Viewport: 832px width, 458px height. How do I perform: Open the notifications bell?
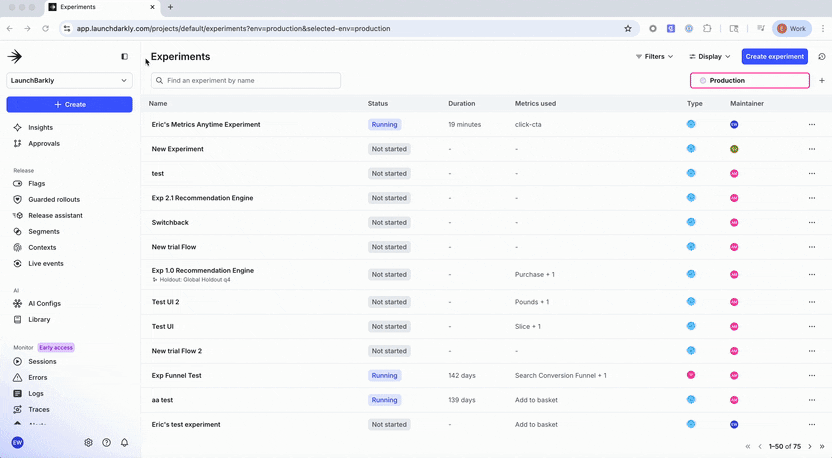[x=124, y=442]
